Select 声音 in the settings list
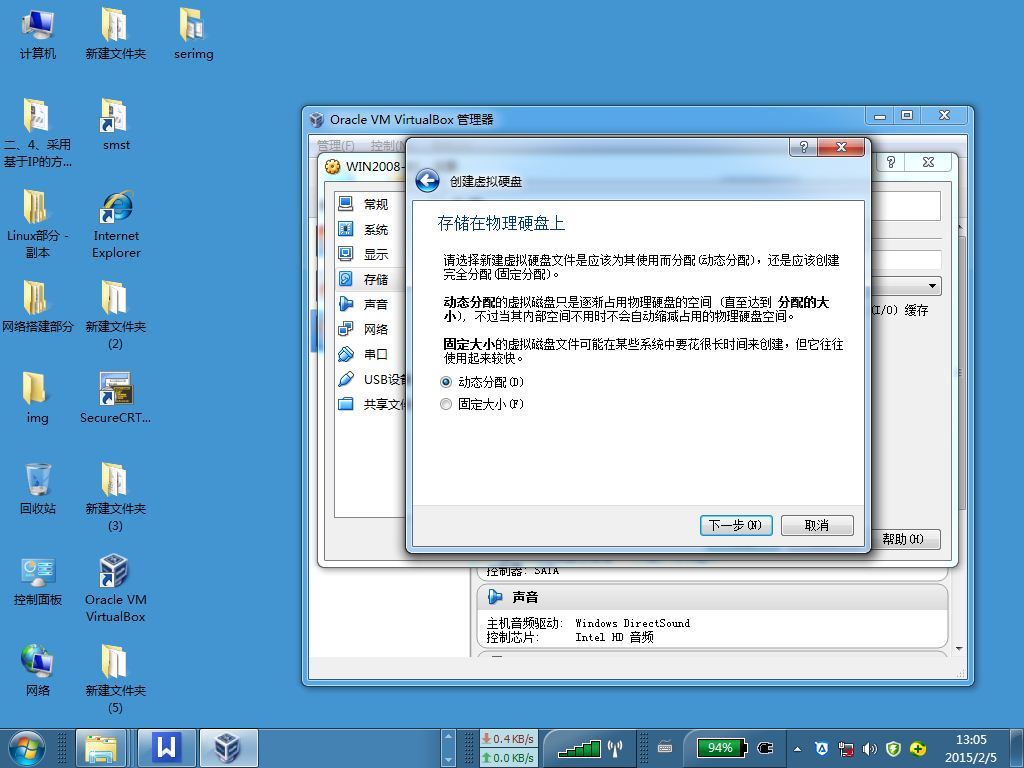 [x=369, y=304]
